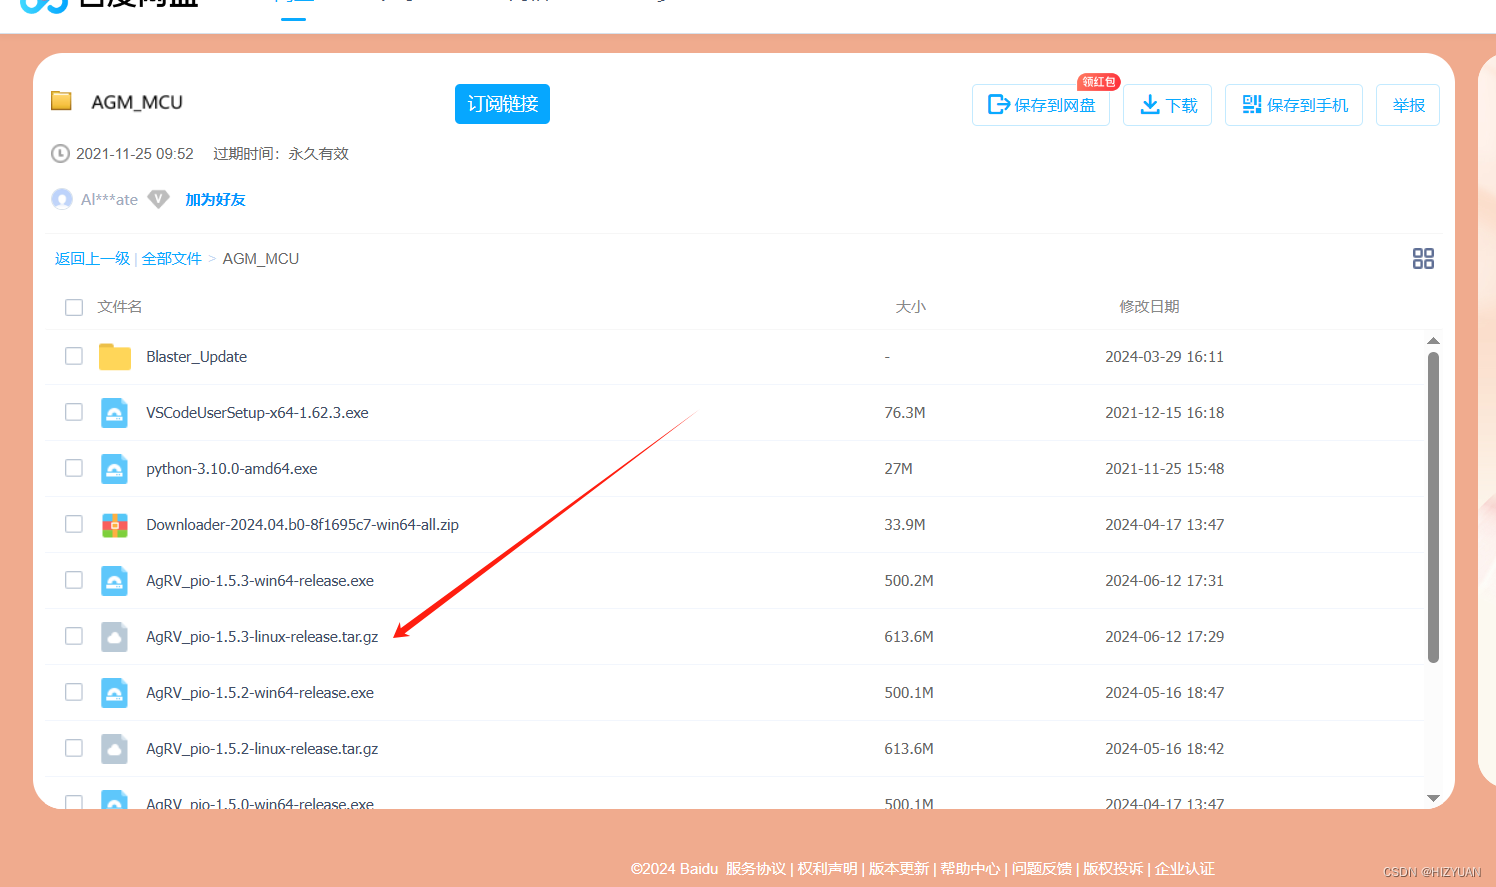Open 版本更新 footer link
This screenshot has height=887, width=1496.
click(x=898, y=869)
